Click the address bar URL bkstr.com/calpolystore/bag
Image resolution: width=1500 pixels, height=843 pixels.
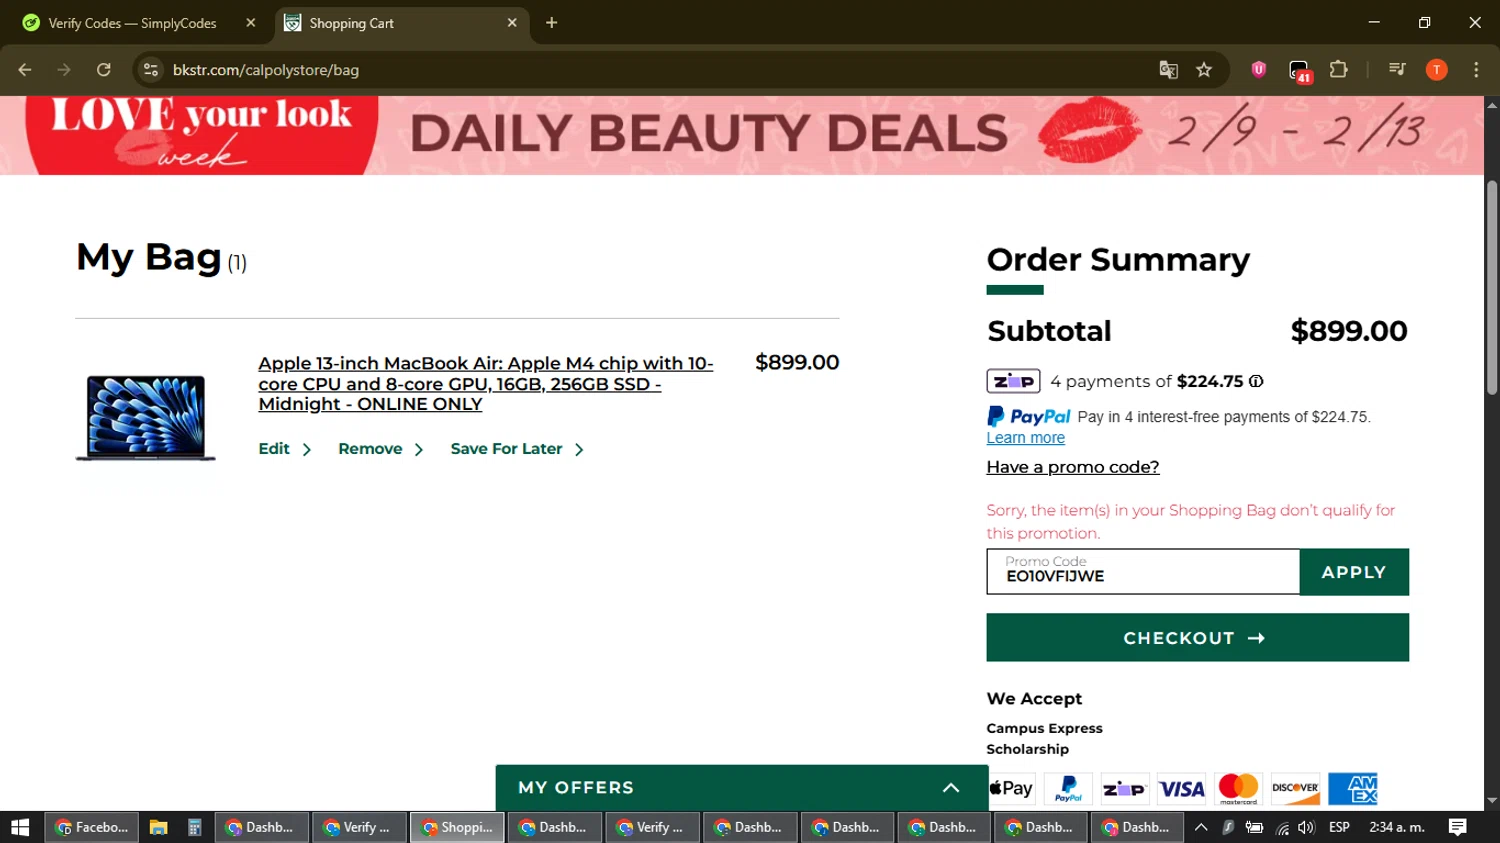click(266, 70)
